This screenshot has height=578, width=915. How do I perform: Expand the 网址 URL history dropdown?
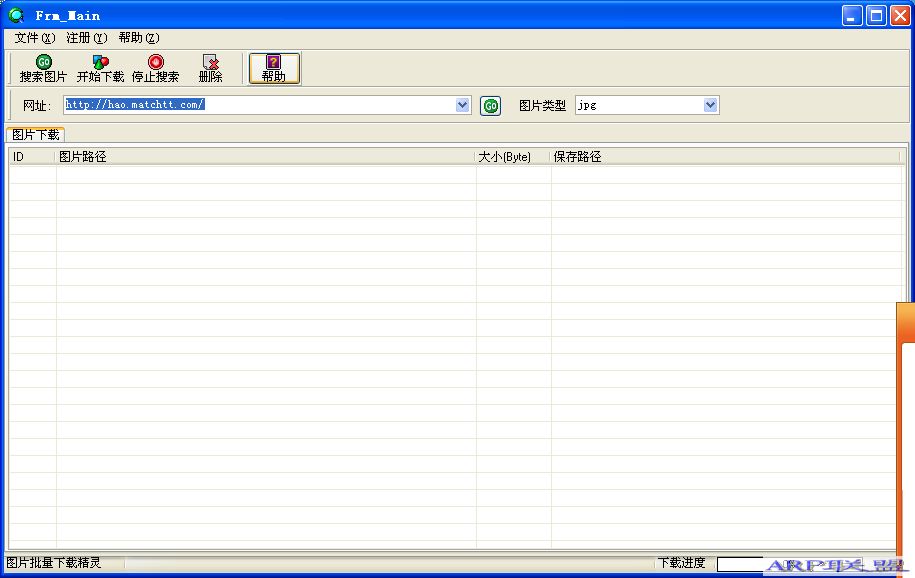pos(462,105)
